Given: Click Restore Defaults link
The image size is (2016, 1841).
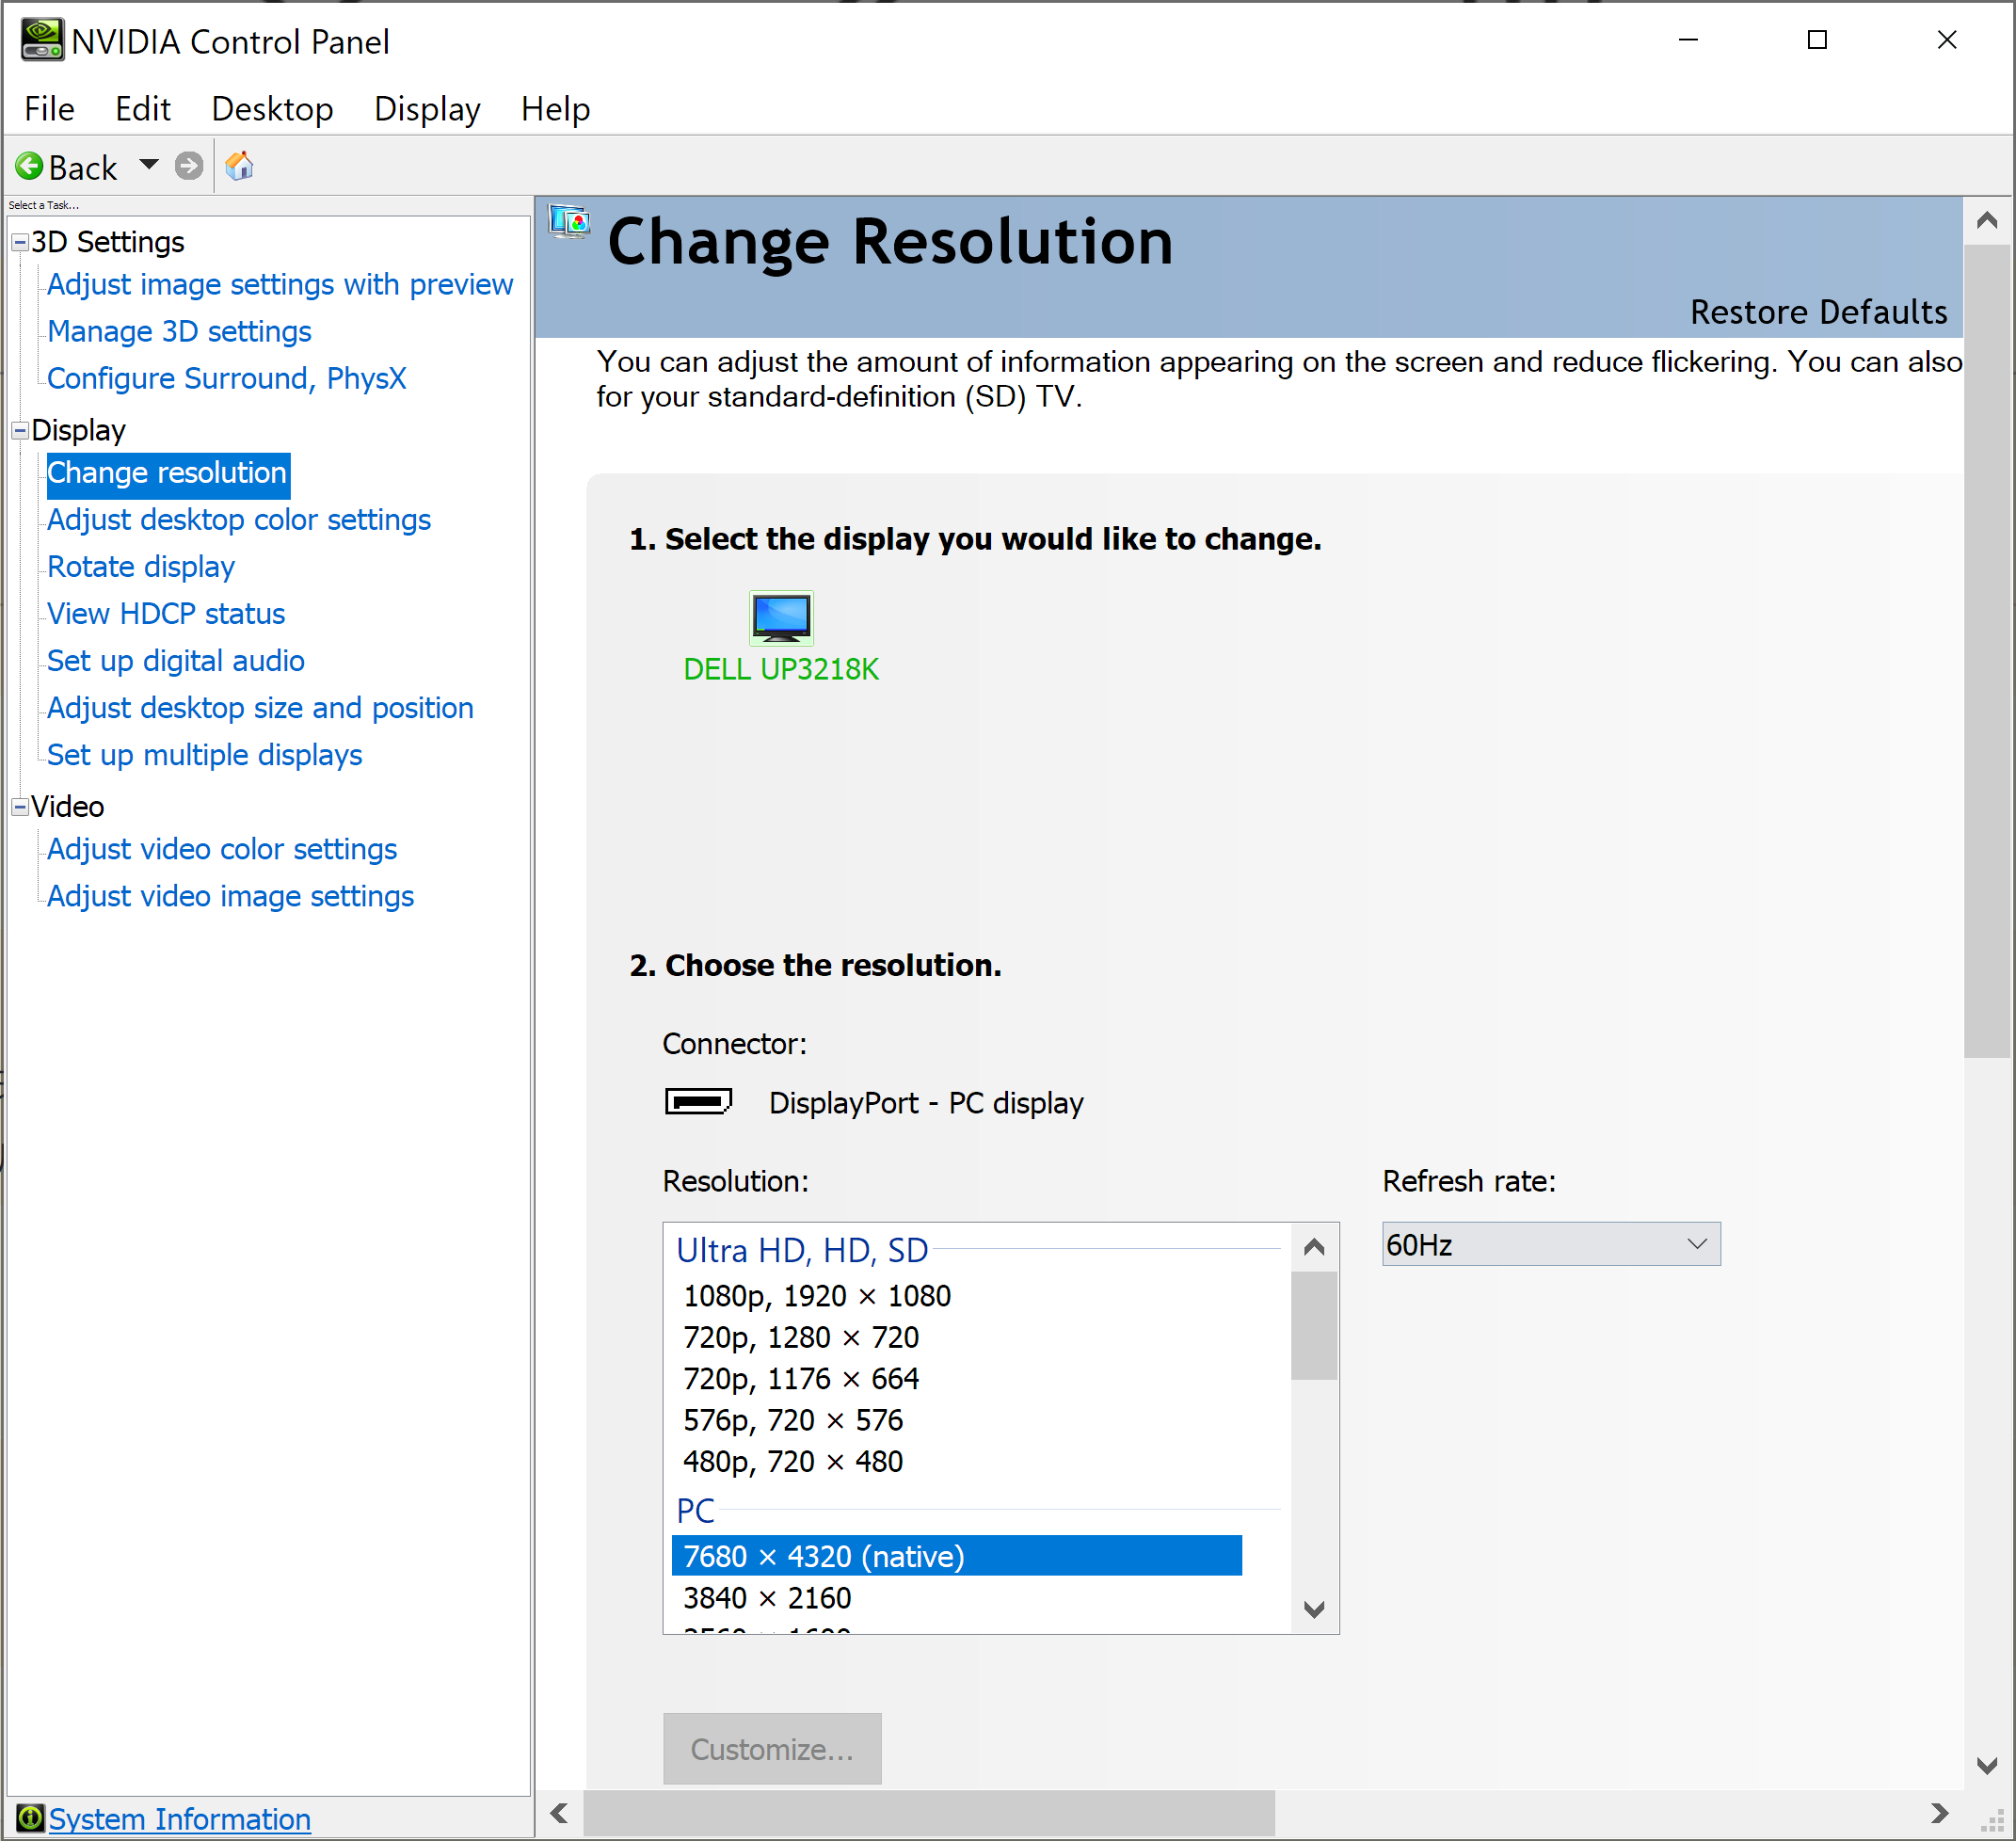Looking at the screenshot, I should tap(1818, 312).
